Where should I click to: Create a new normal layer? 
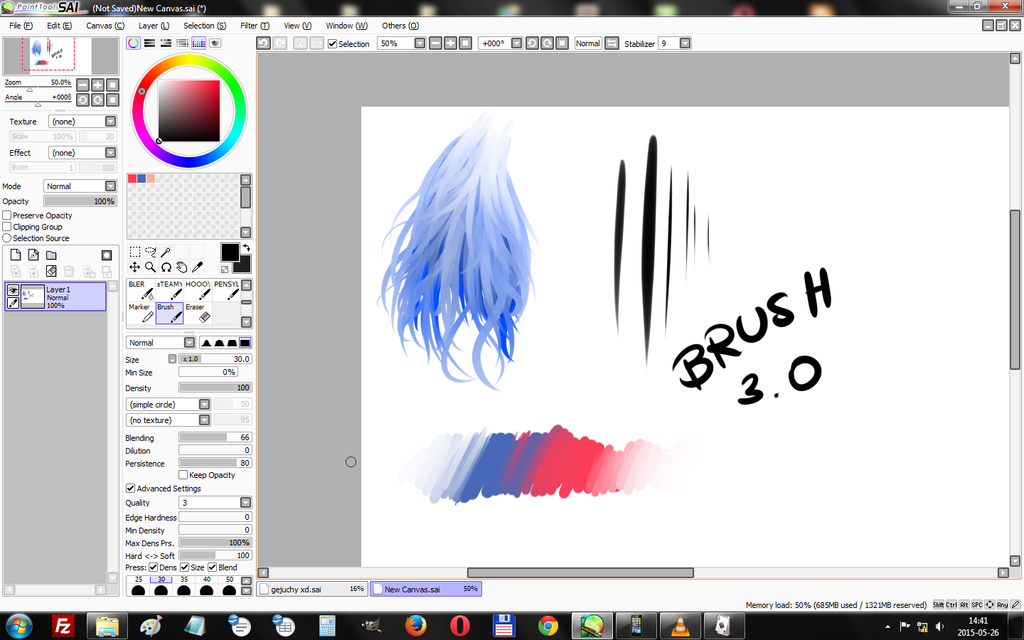(x=16, y=255)
